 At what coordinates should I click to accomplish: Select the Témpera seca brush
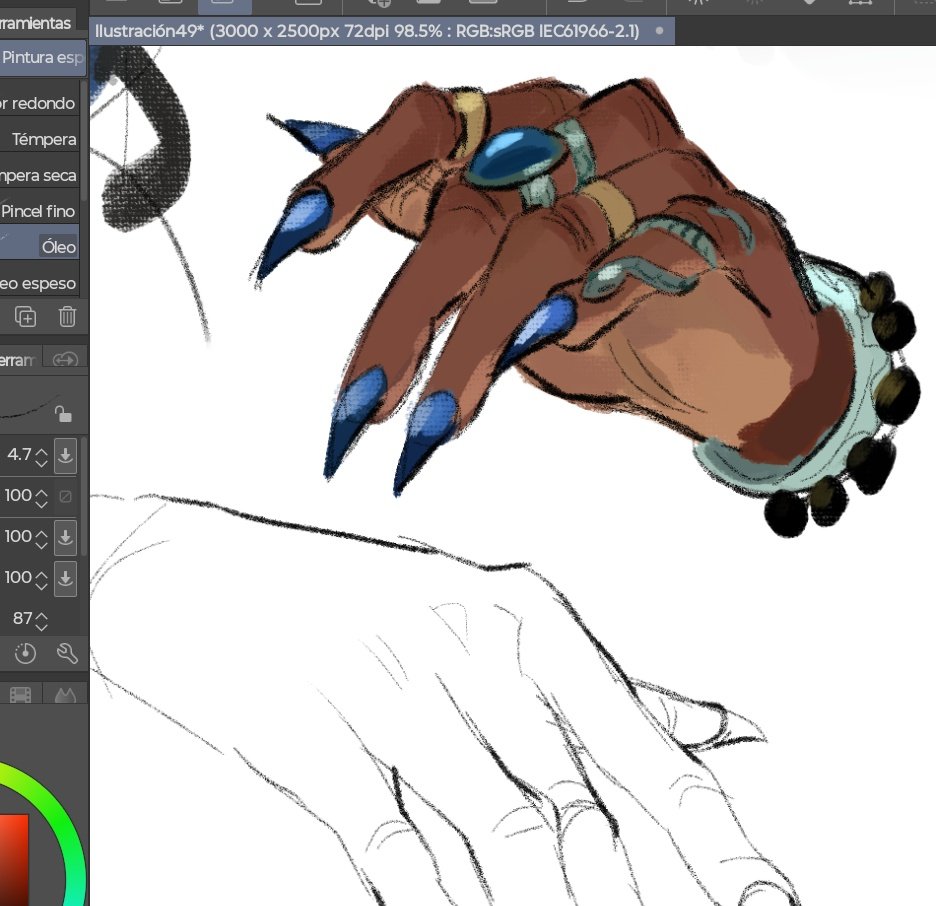[39, 175]
